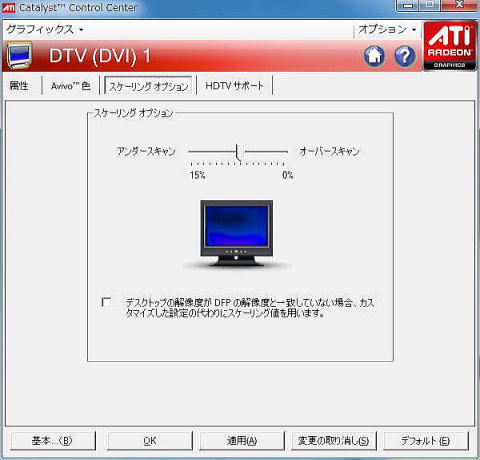Open the HDTV サポート tab
The image size is (480, 460).
234,86
